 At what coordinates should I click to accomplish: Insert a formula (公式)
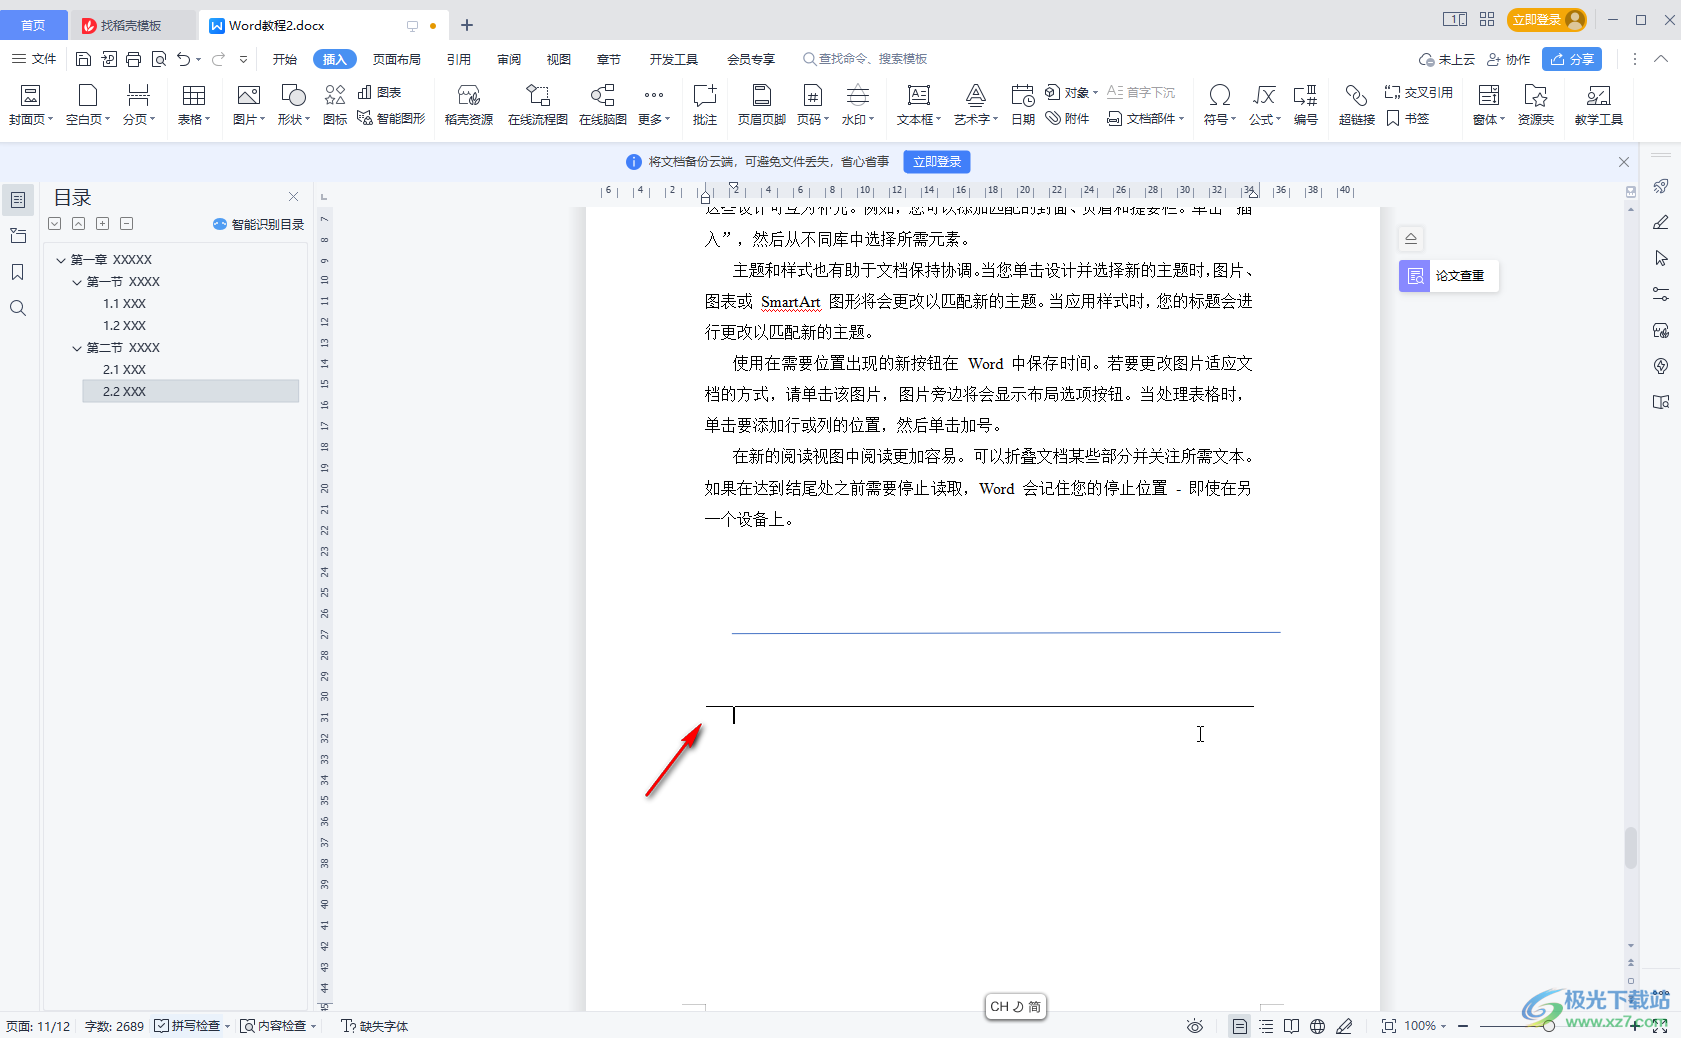pyautogui.click(x=1265, y=105)
